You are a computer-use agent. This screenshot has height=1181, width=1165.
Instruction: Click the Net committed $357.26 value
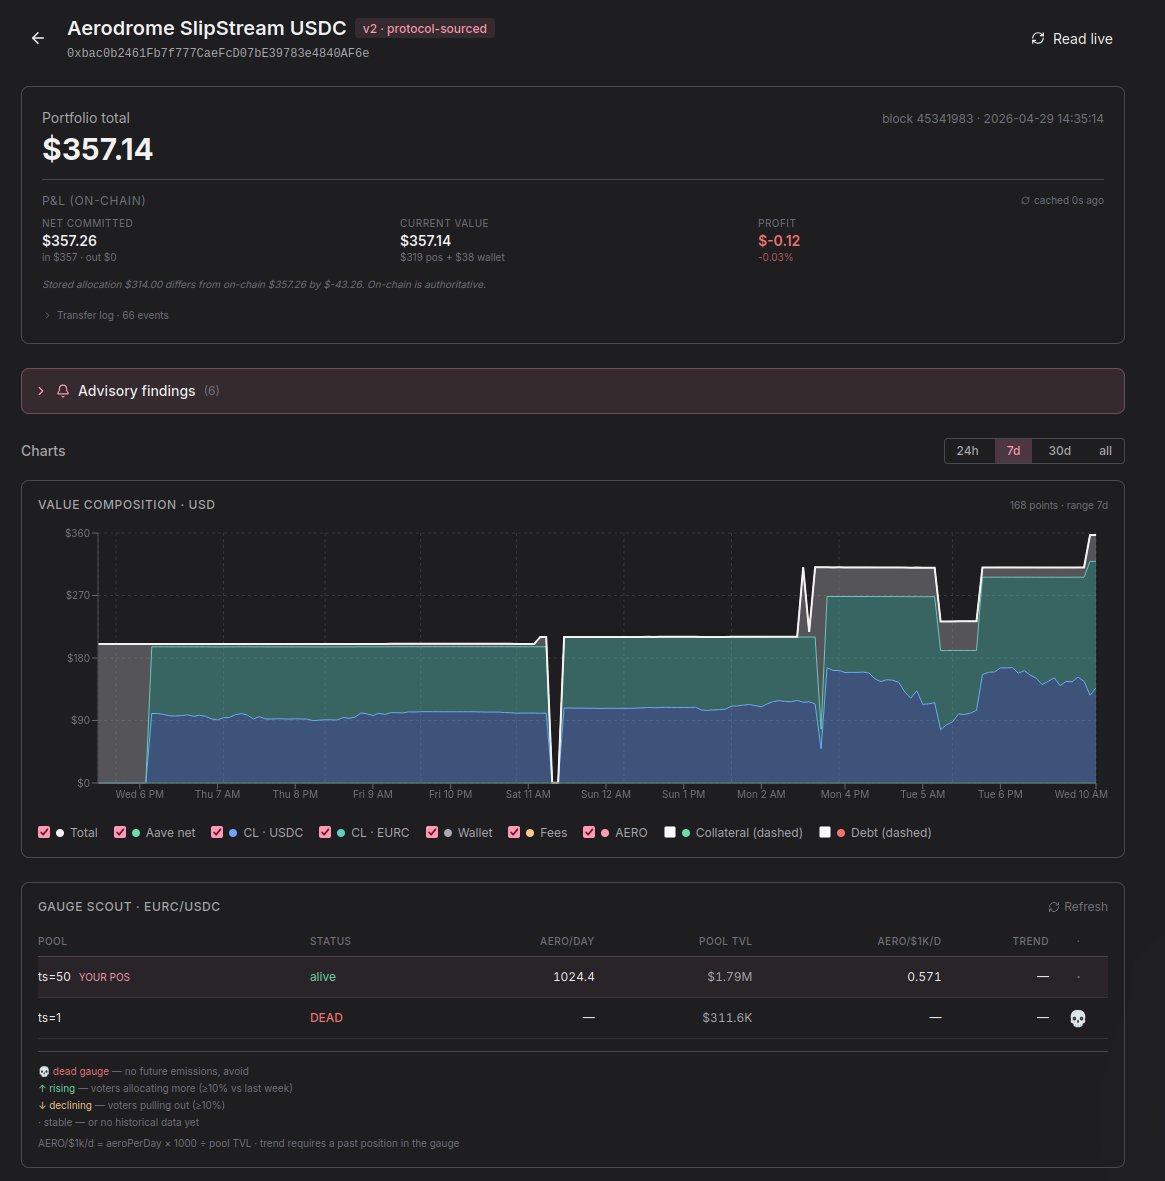click(69, 241)
